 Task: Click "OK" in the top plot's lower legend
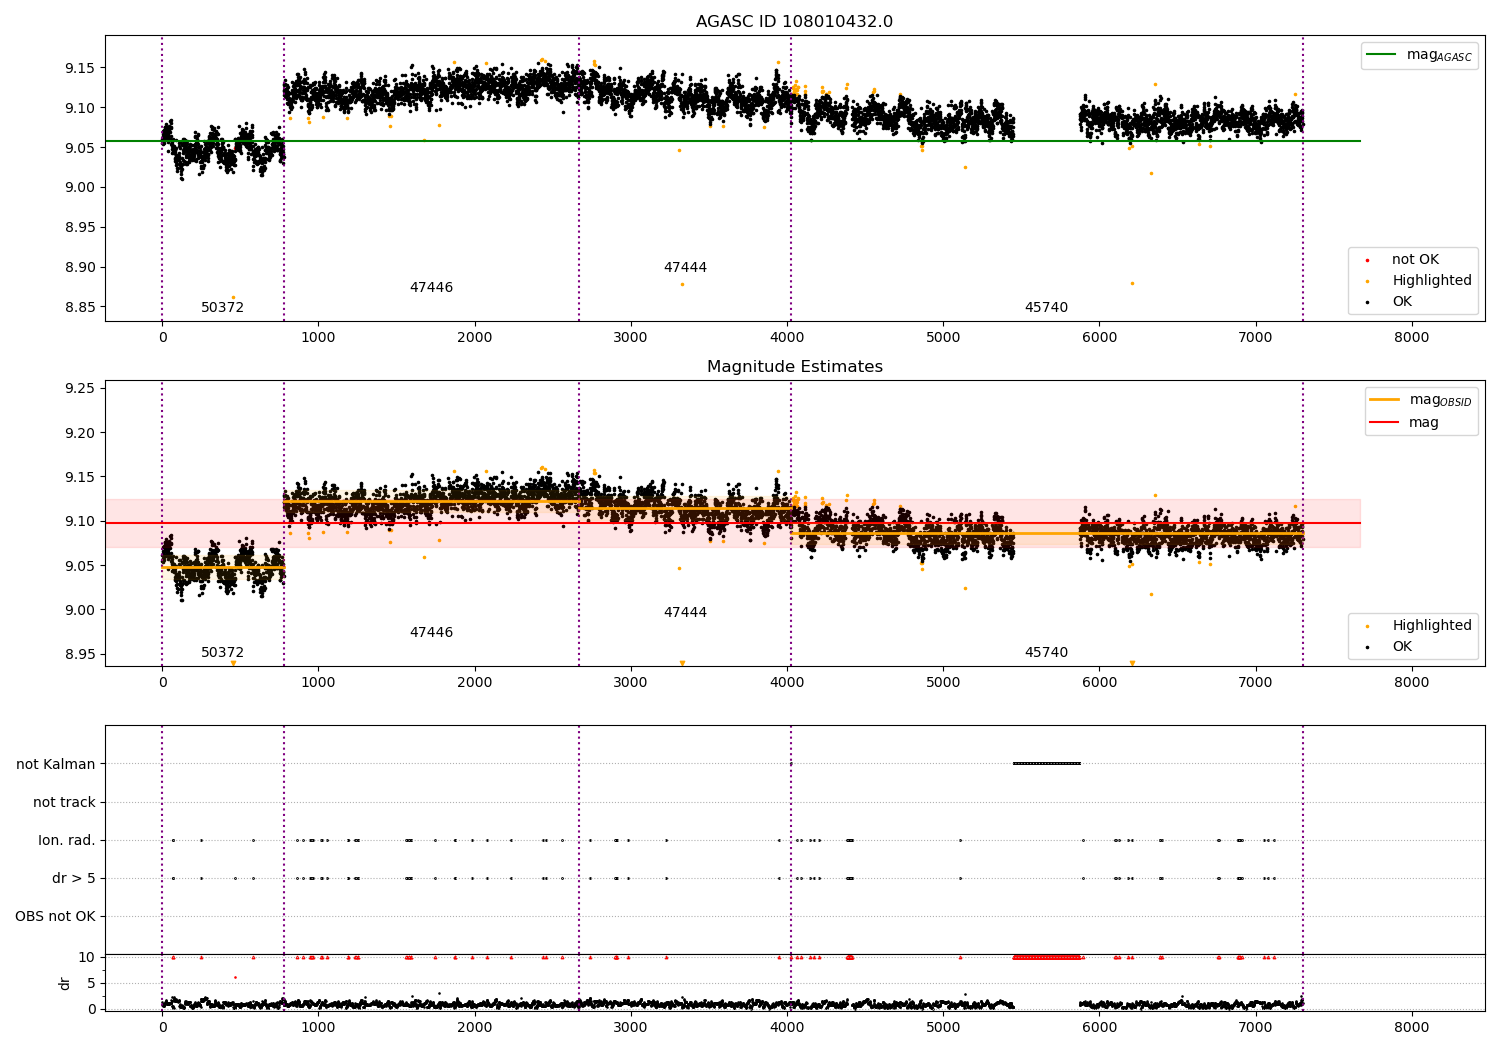click(1402, 302)
